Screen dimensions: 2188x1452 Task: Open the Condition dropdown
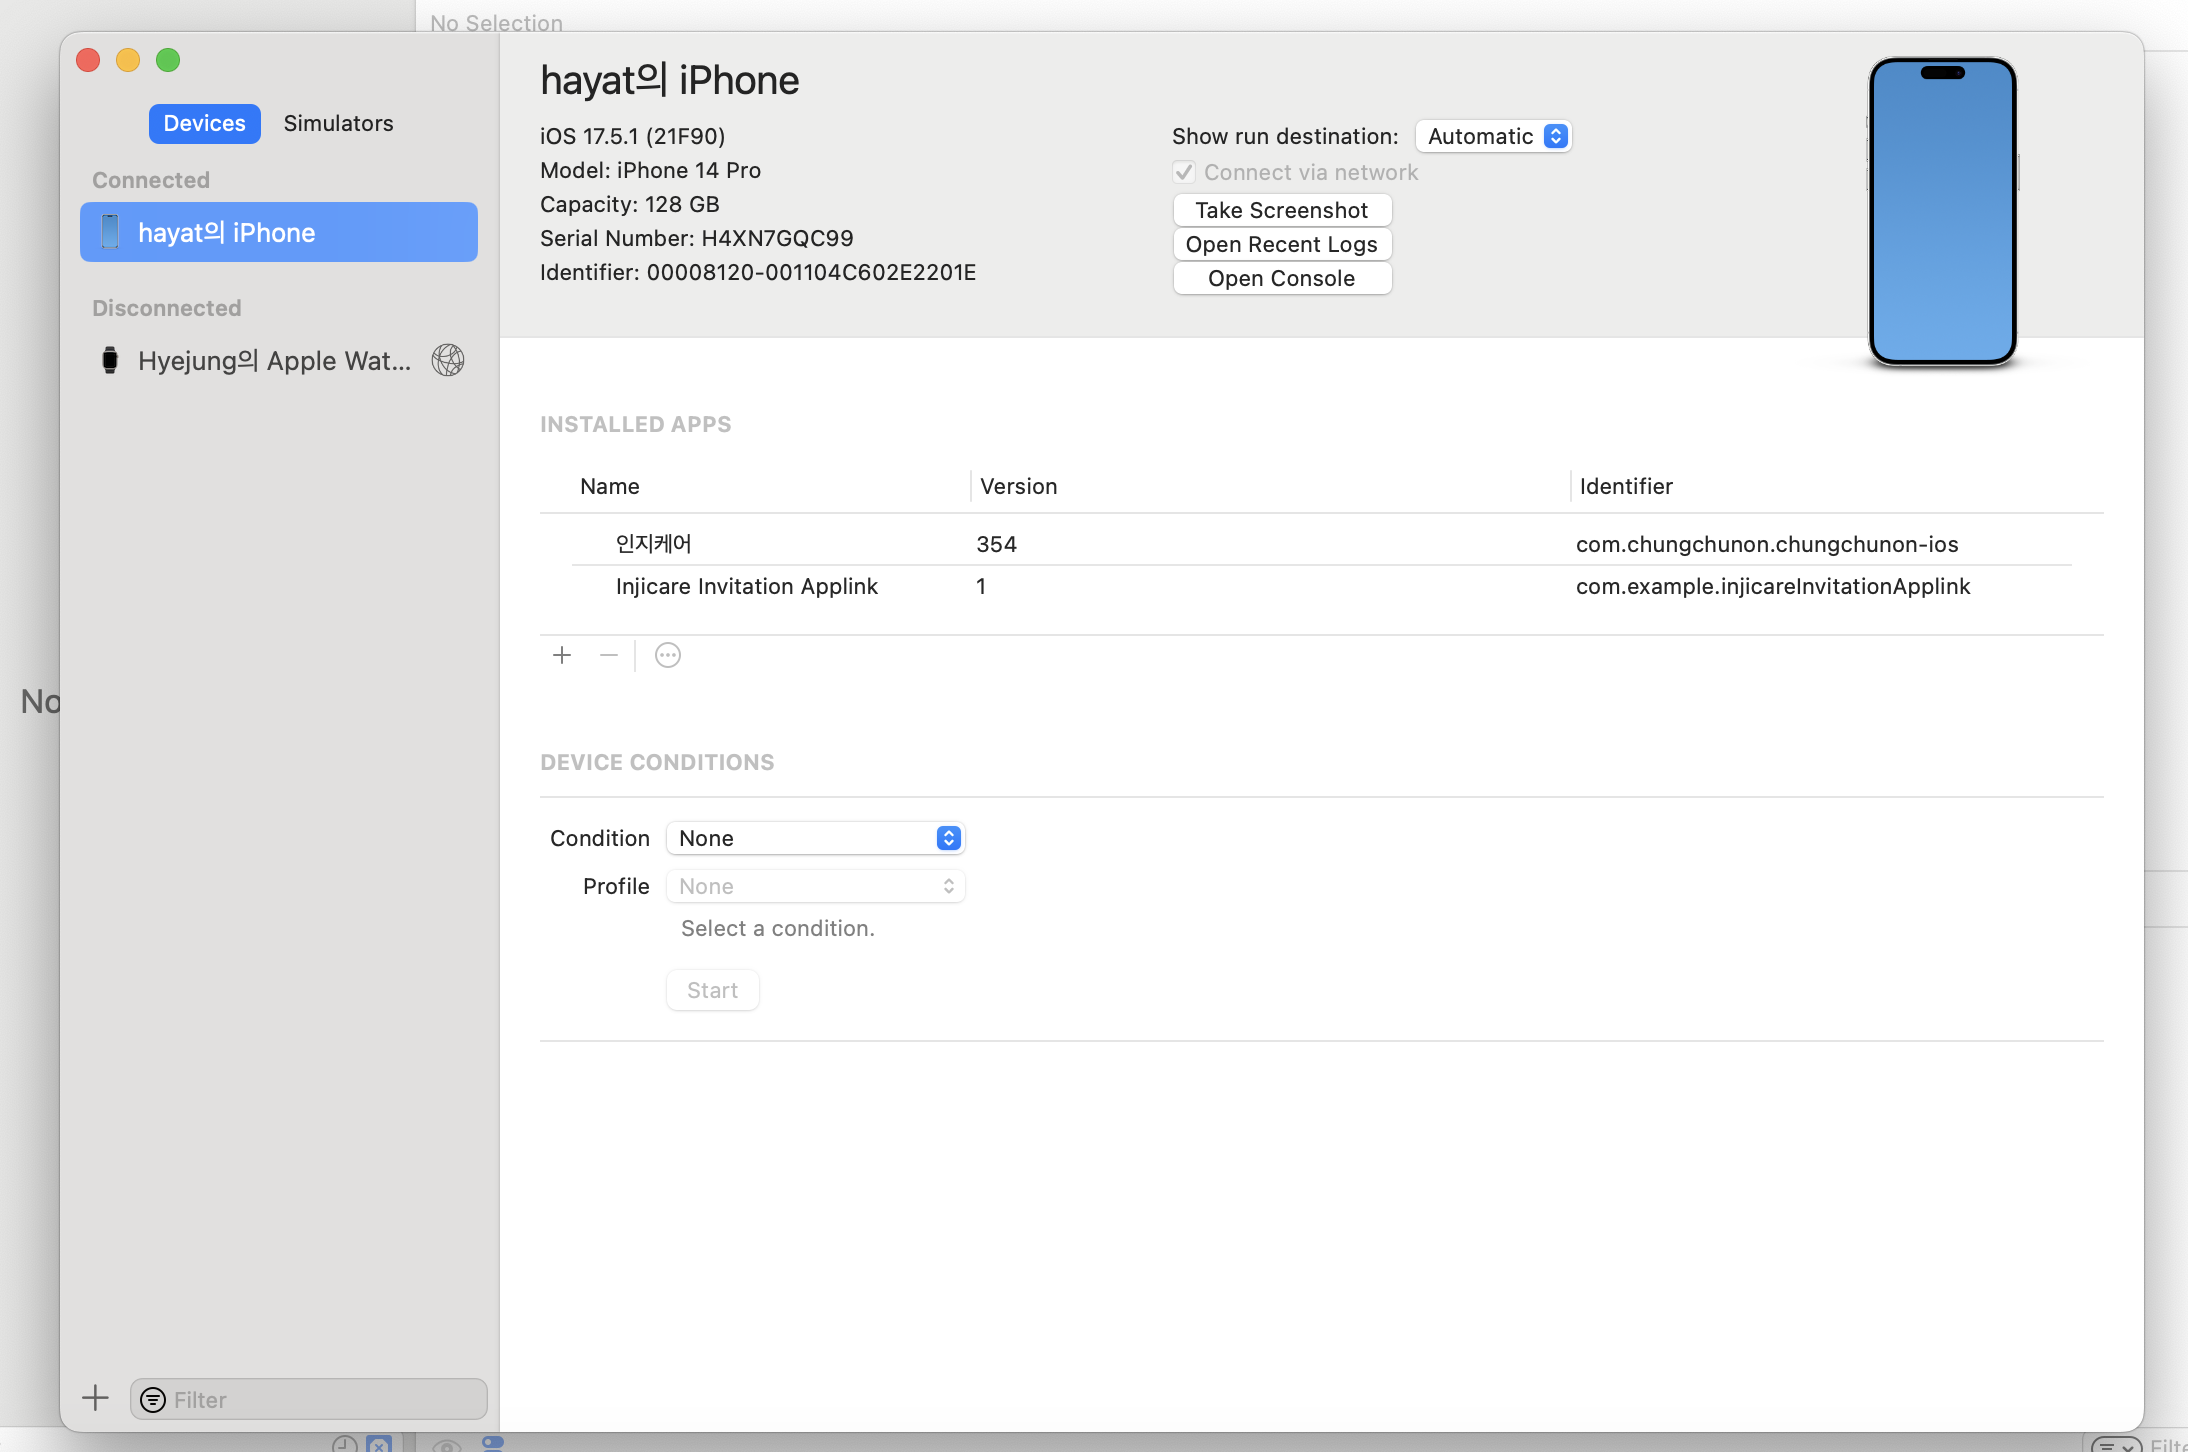tap(816, 838)
